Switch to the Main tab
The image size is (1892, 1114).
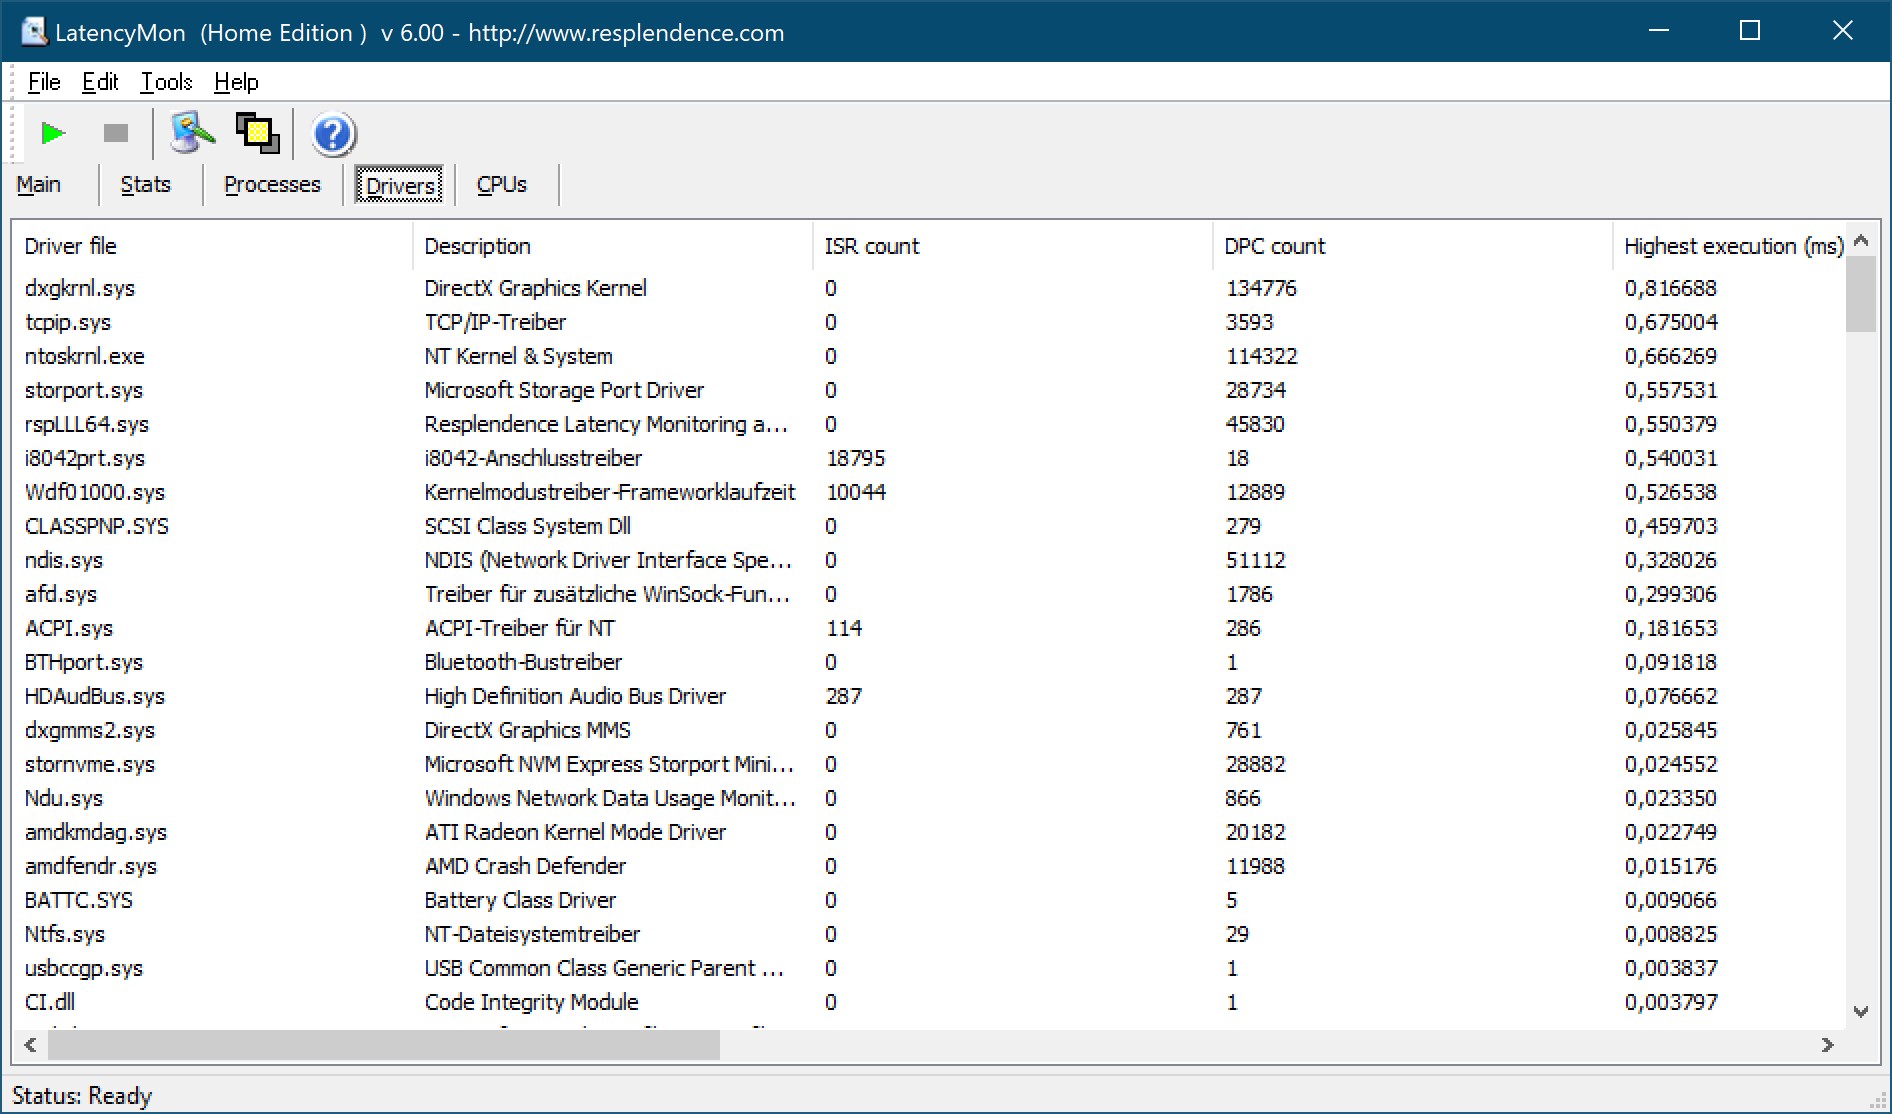39,185
